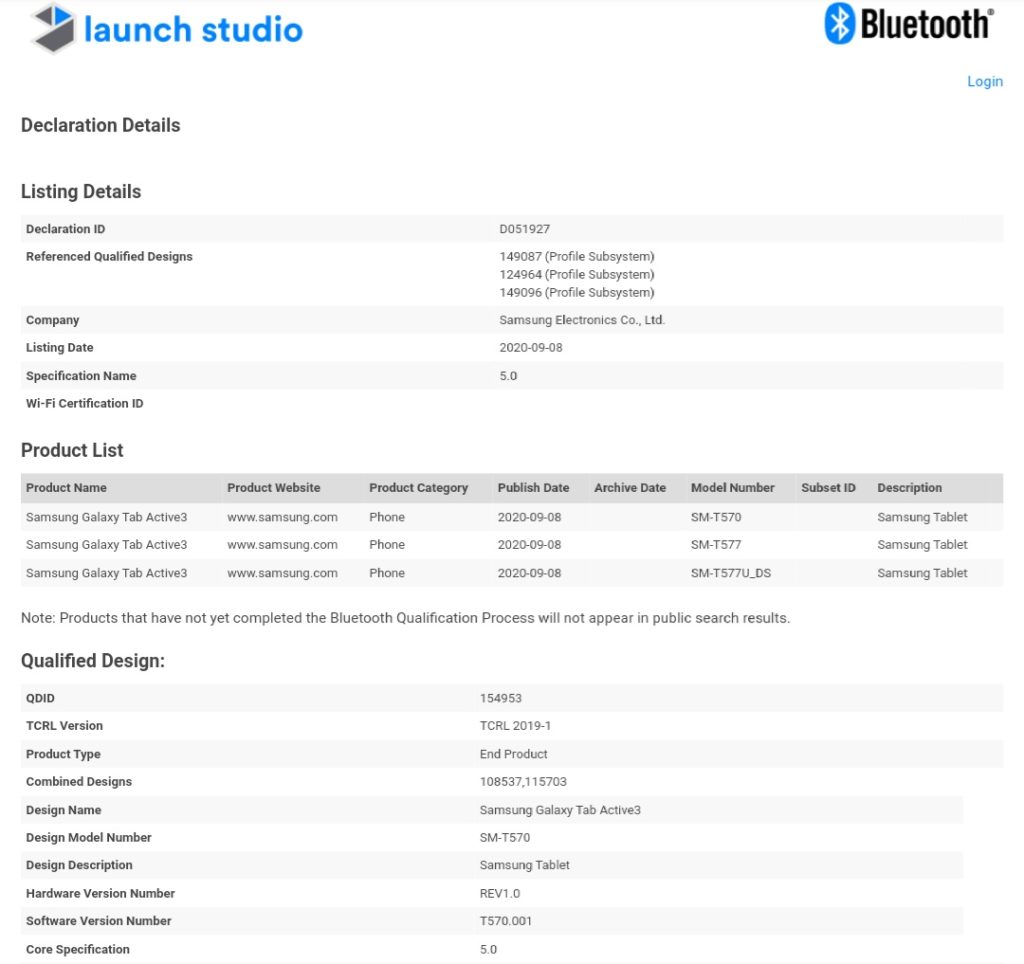The width and height of the screenshot is (1024, 964).
Task: Open www.samsung.com link in SM-T570 row
Action: coord(282,517)
